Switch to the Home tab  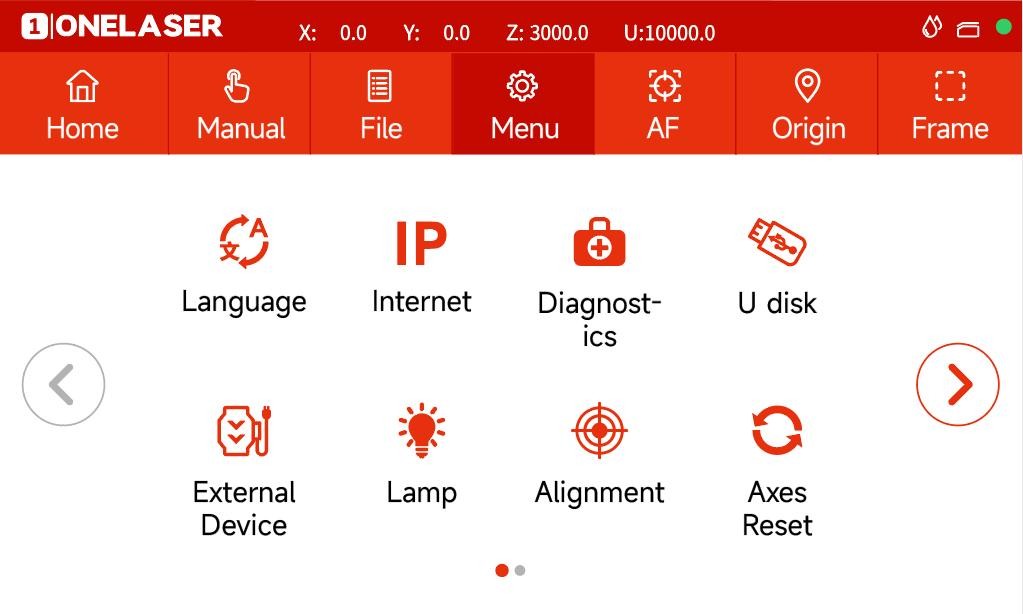83,104
